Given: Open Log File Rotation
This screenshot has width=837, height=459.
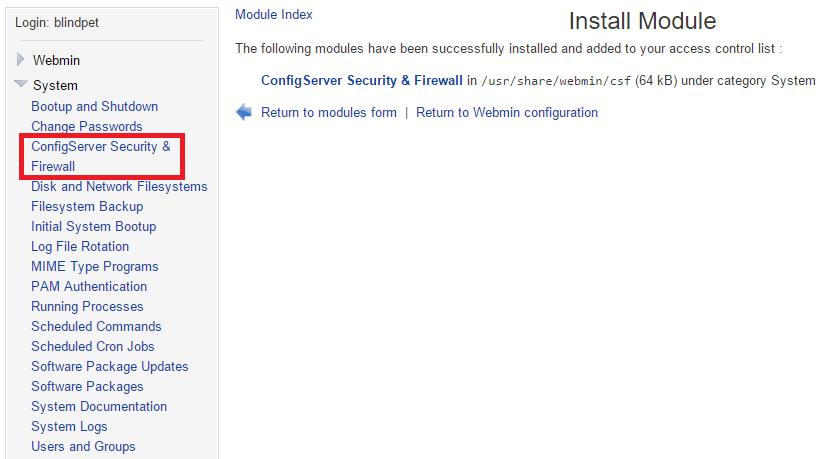Looking at the screenshot, I should tap(80, 246).
